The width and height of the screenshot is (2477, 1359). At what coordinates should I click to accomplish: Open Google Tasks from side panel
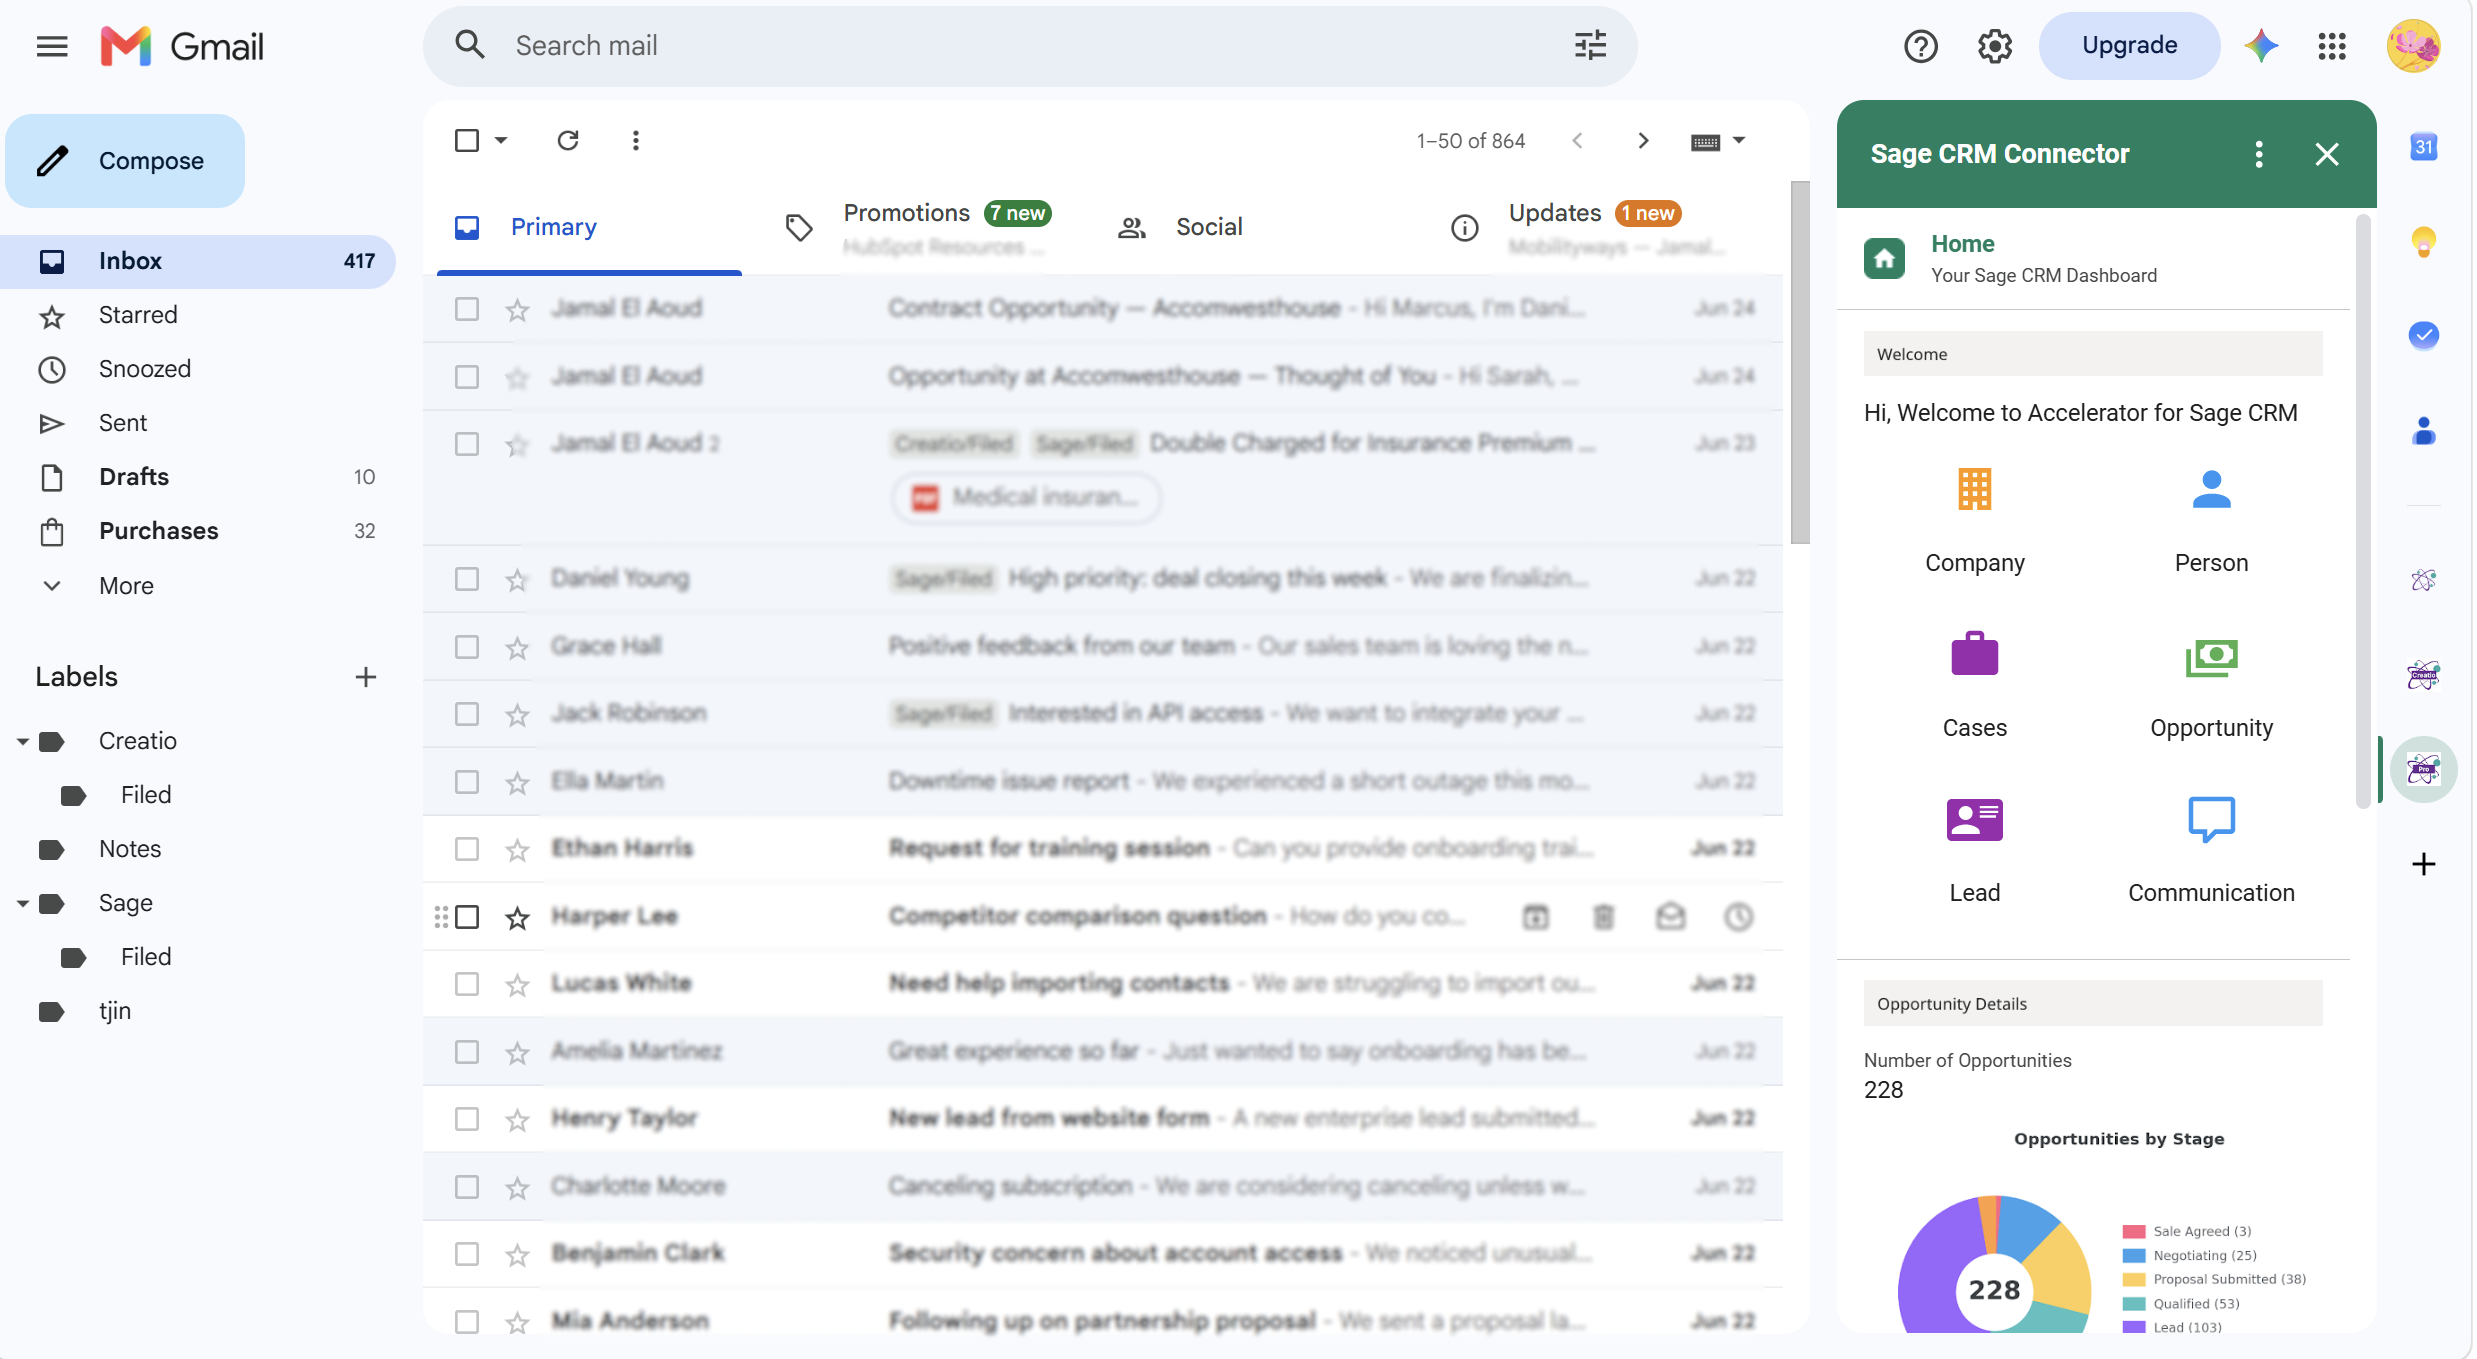(2423, 335)
